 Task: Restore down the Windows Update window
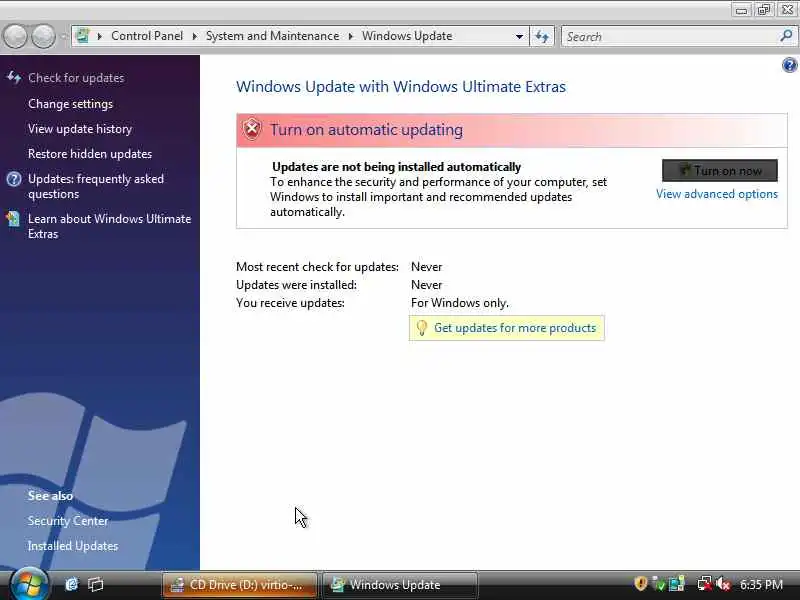pos(764,10)
